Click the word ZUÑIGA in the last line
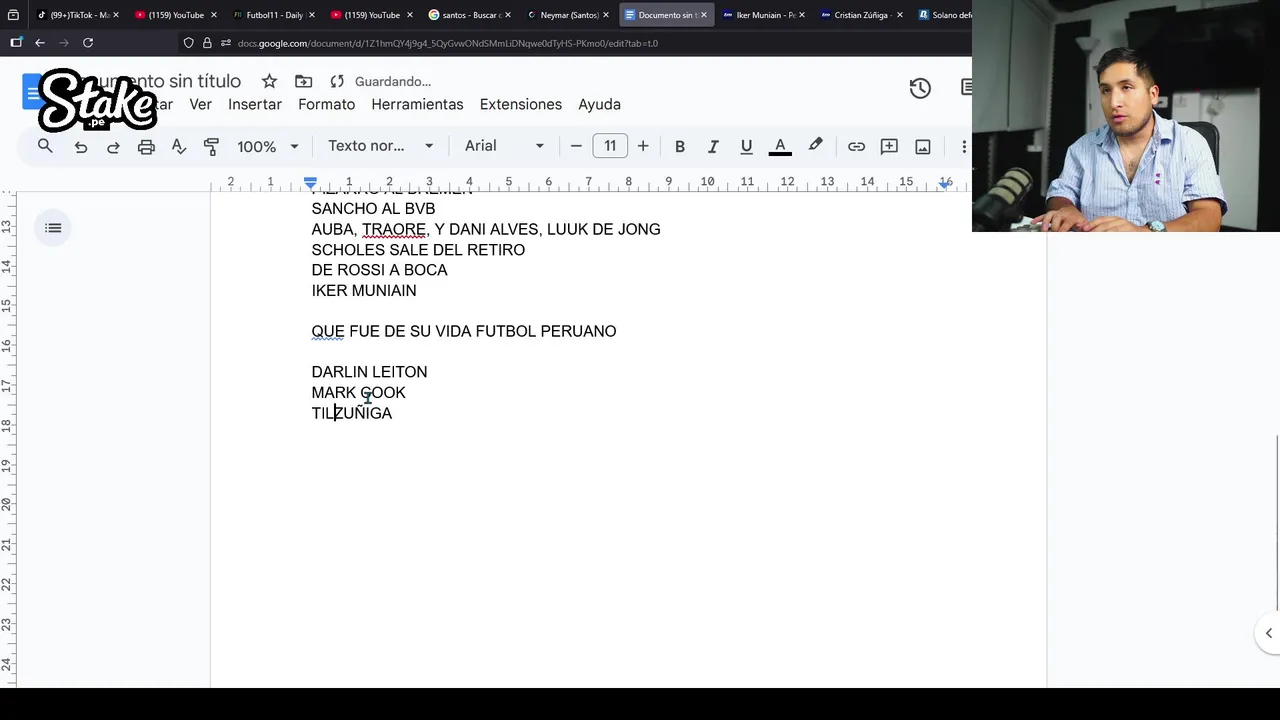 (365, 413)
